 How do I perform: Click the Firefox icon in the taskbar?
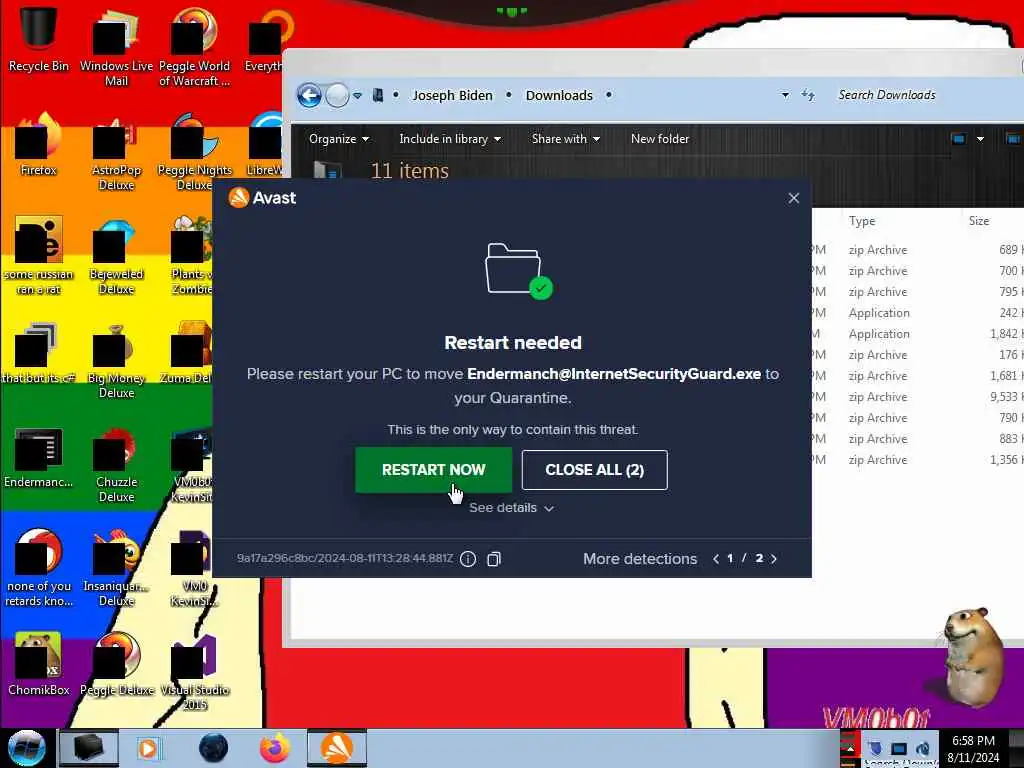click(x=275, y=748)
